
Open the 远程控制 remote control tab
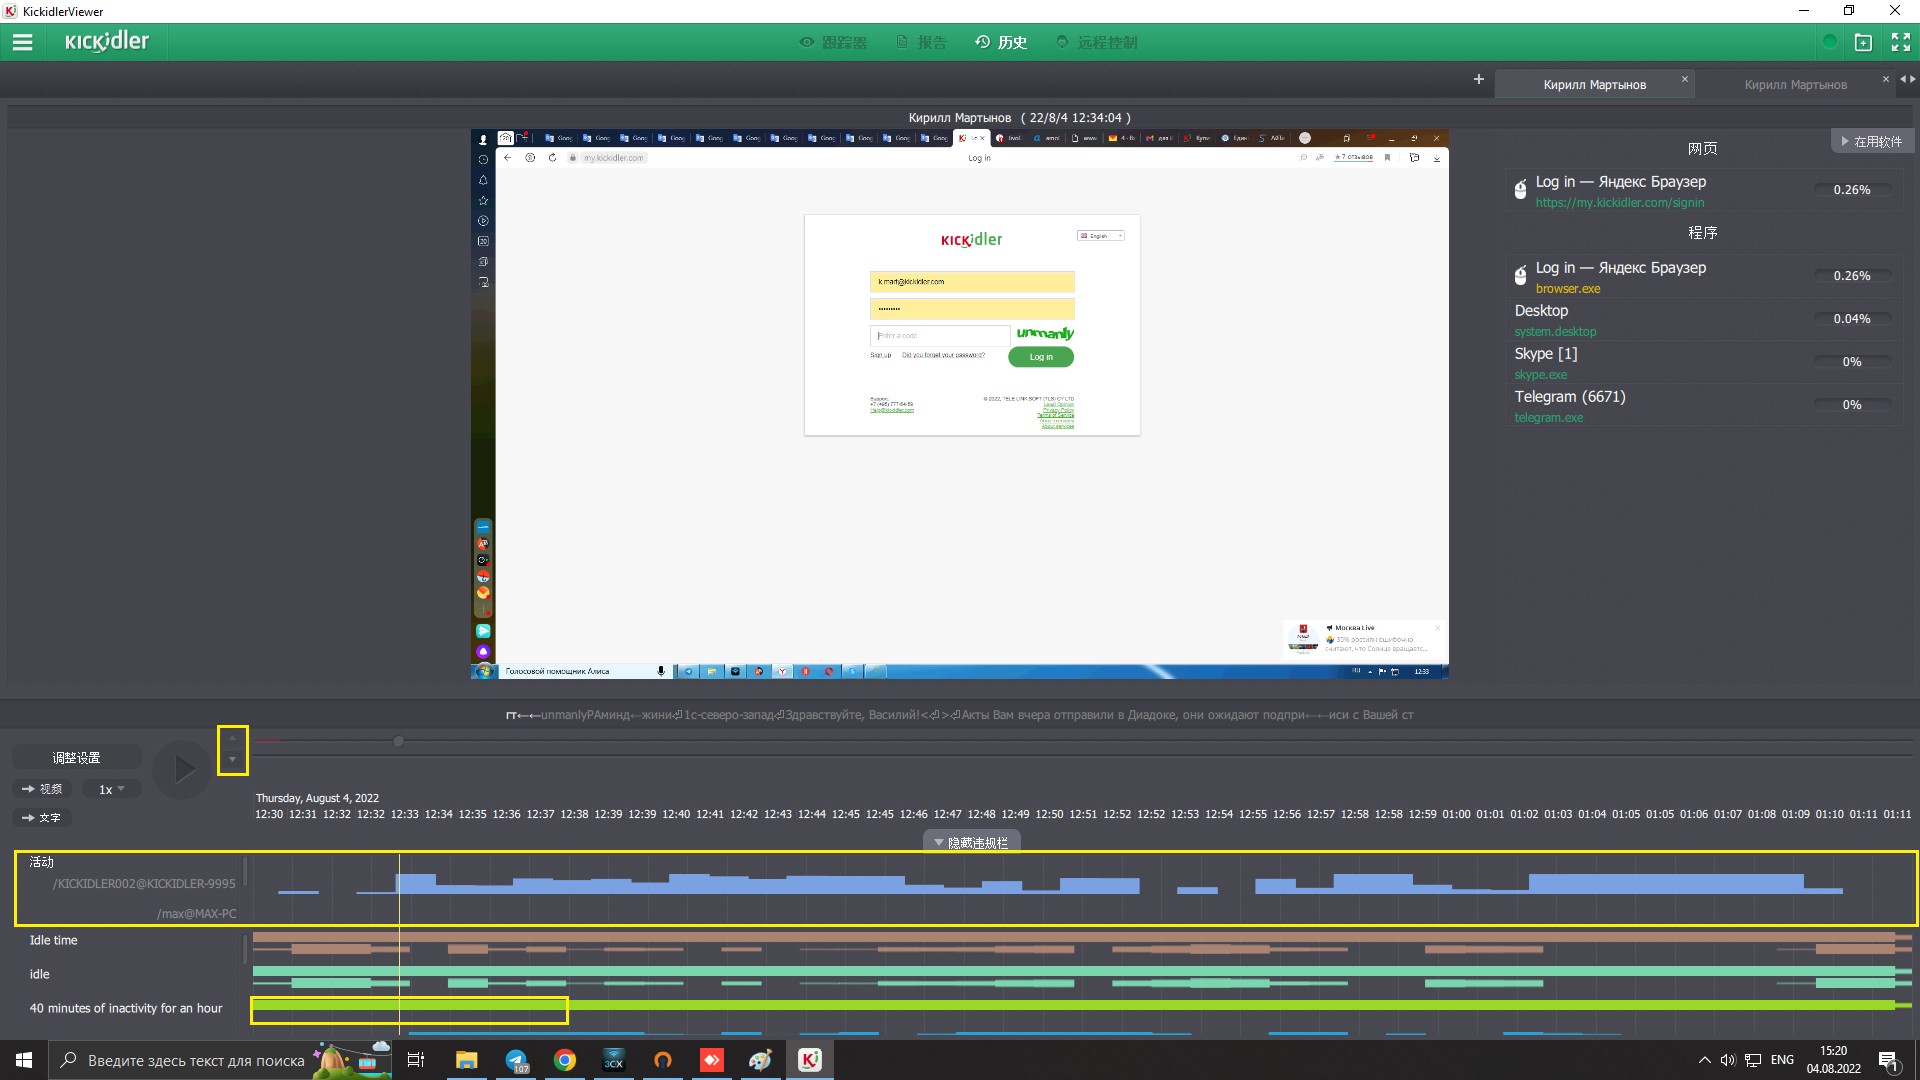(1097, 42)
